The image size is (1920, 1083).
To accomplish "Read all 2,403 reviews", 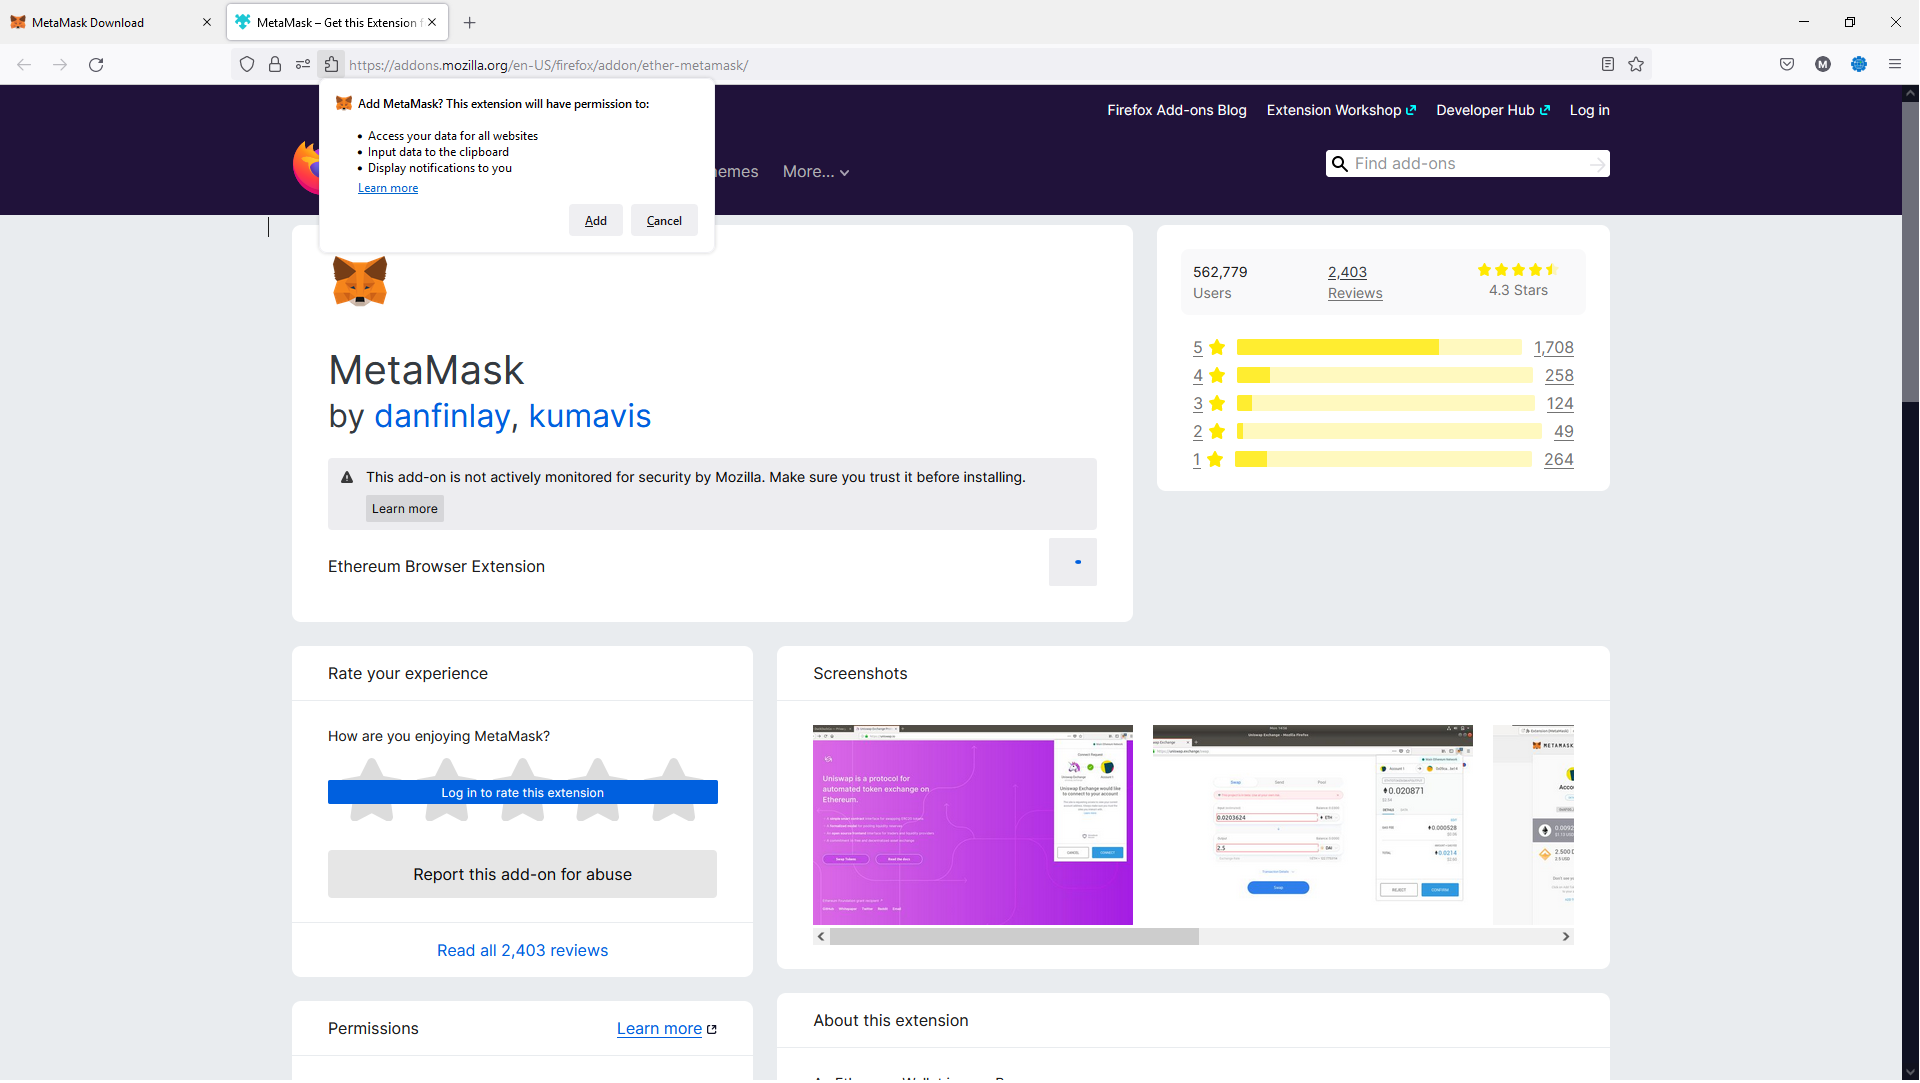I will pyautogui.click(x=522, y=951).
